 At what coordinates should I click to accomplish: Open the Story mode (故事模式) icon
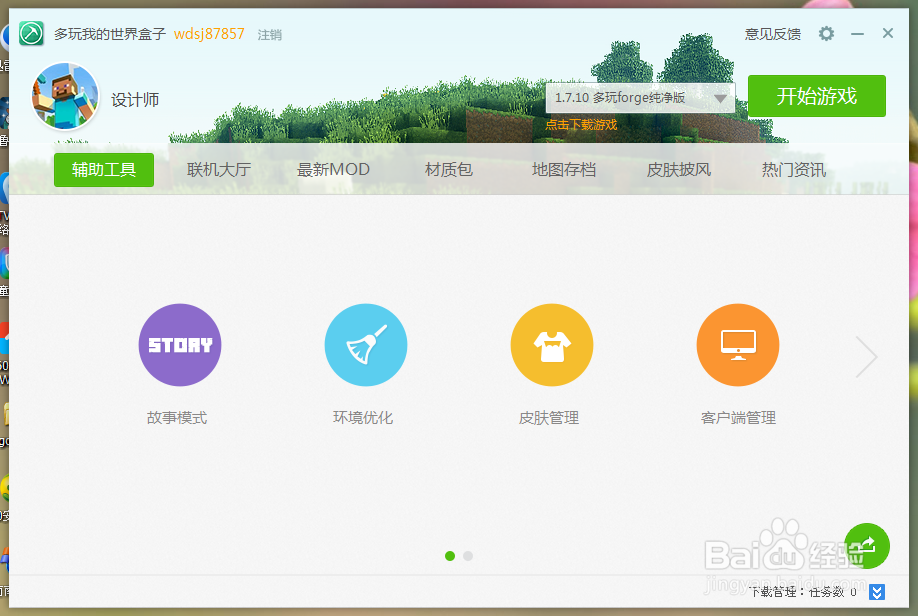coord(180,345)
